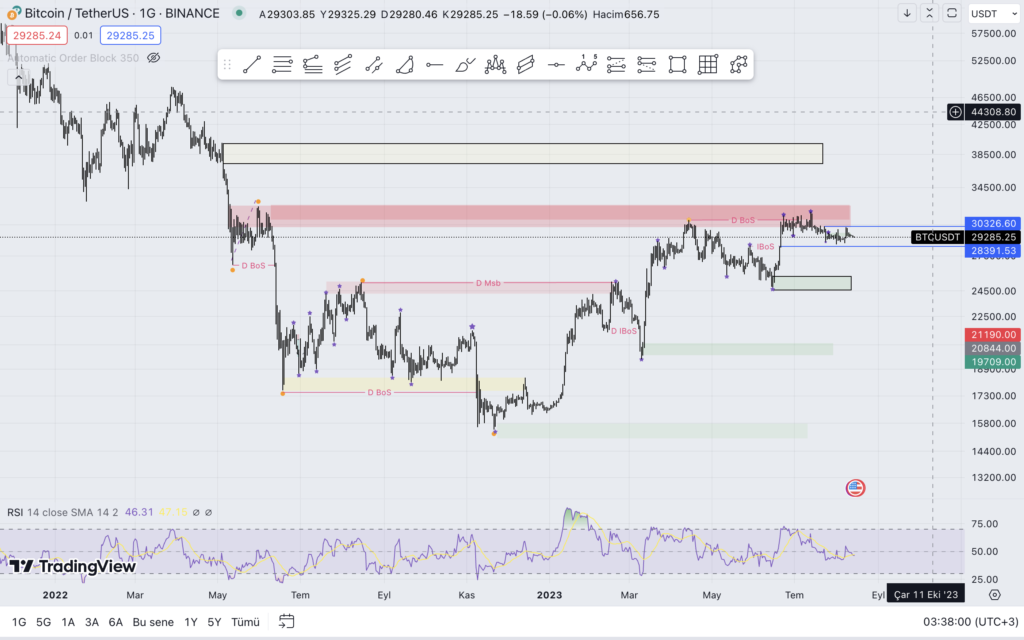This screenshot has width=1024, height=640.
Task: Select the Gann Box grid tool
Action: (708, 65)
